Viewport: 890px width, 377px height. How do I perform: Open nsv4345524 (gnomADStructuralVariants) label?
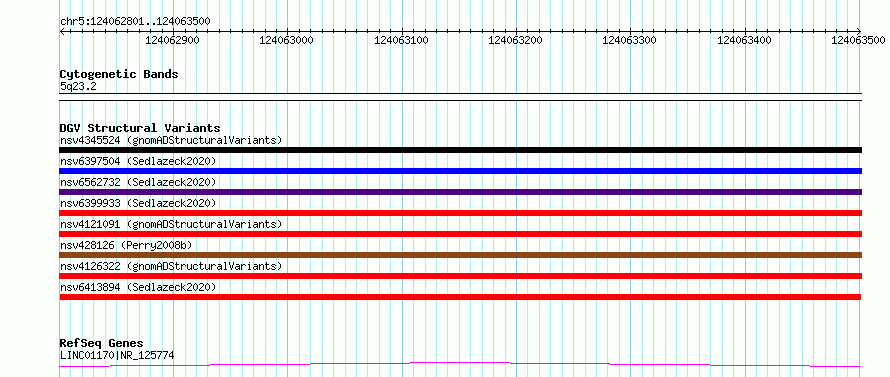click(x=171, y=140)
